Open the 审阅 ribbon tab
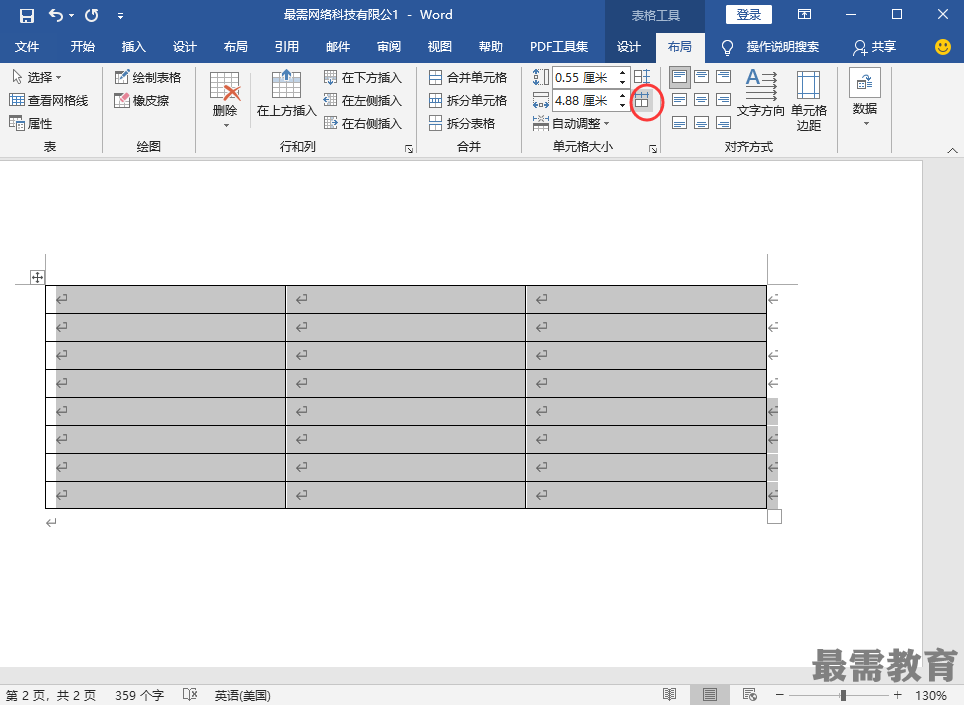The width and height of the screenshot is (964, 705). (x=389, y=47)
